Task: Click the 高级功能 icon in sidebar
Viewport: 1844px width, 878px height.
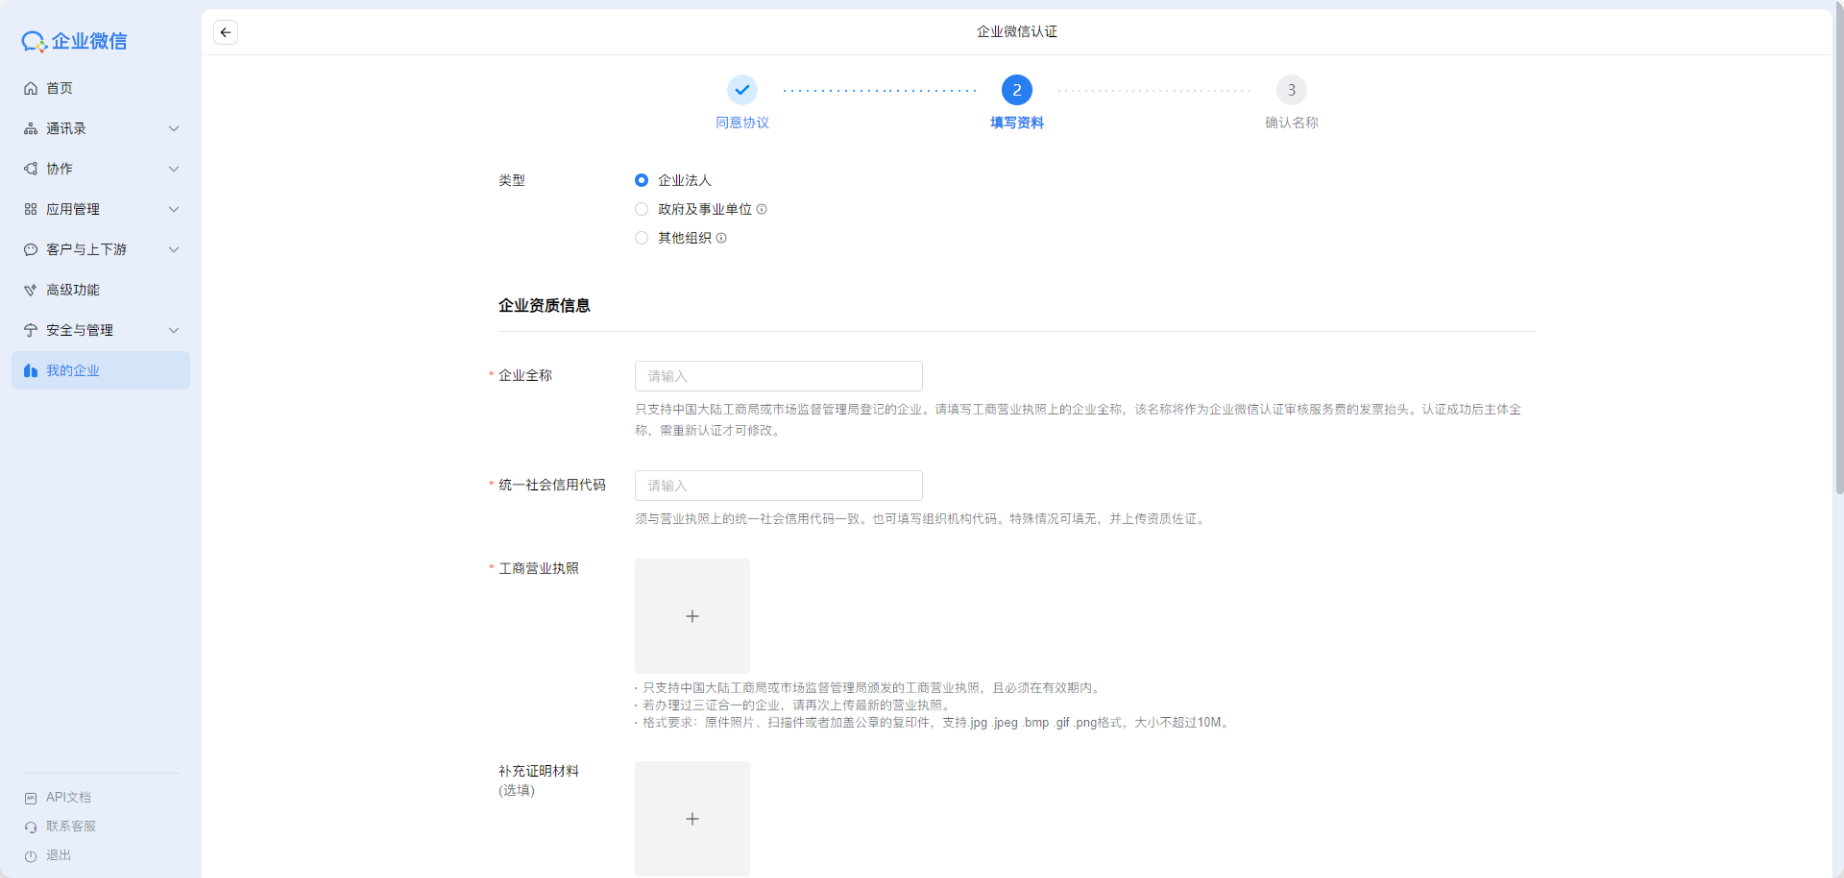Action: [x=31, y=290]
